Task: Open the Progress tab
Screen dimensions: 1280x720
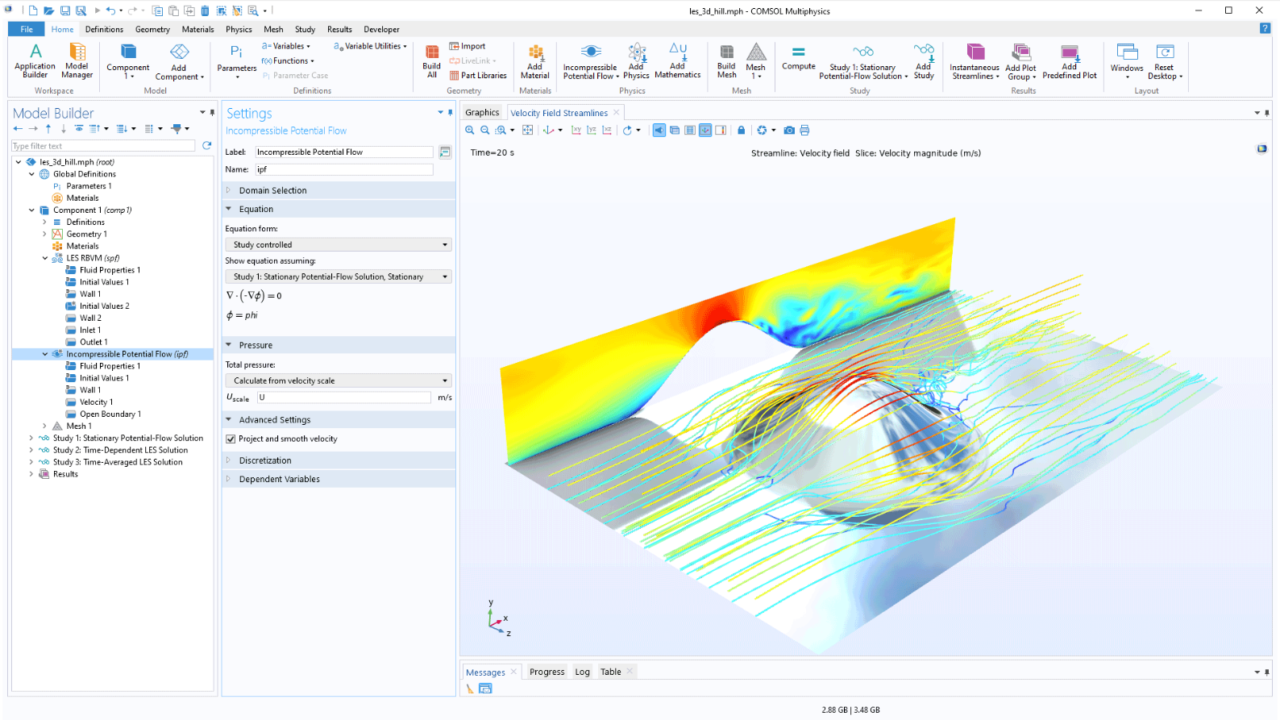Action: coord(547,672)
